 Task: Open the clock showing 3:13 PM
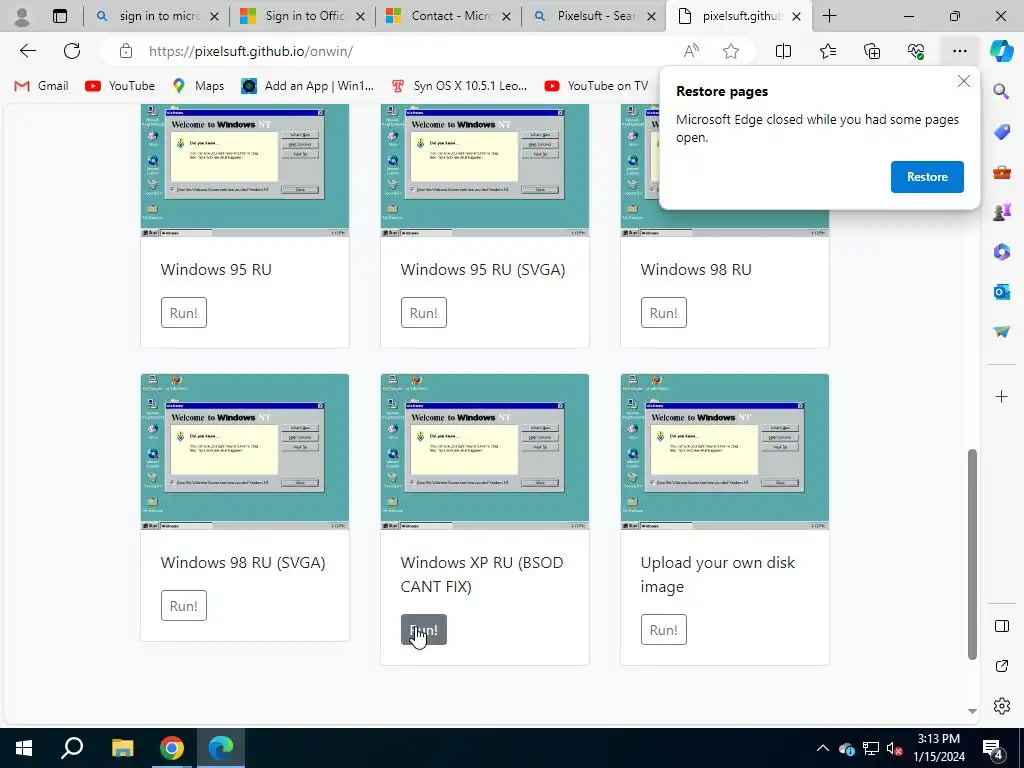[x=939, y=748]
